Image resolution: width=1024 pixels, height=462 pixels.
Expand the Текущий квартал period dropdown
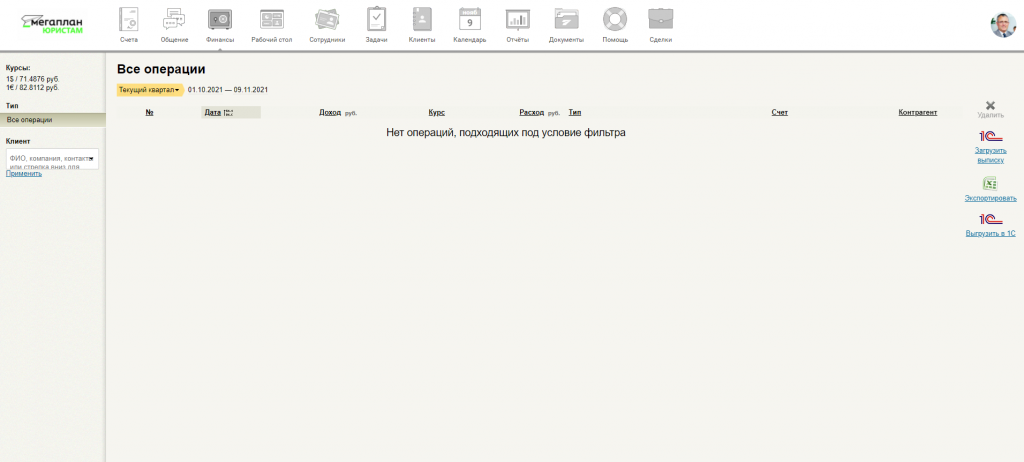coord(149,90)
